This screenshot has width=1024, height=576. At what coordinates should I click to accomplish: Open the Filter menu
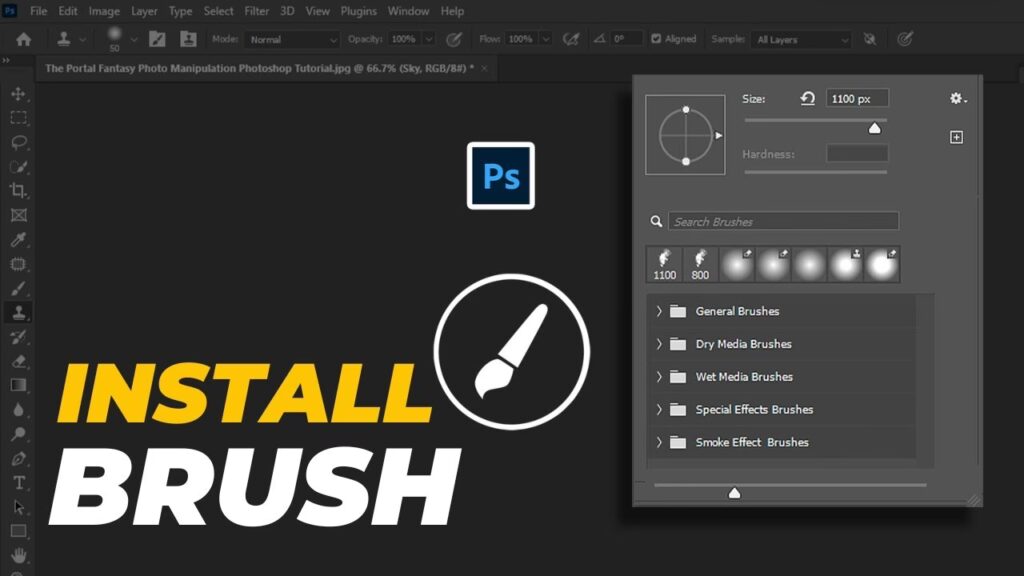[257, 11]
